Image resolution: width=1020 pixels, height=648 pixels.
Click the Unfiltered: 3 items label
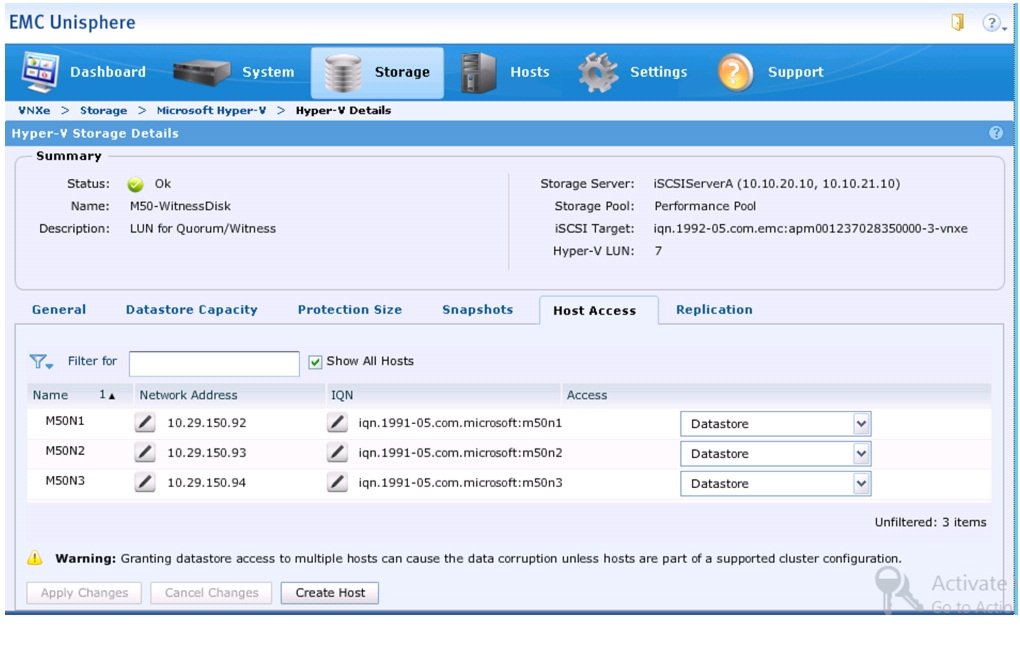click(930, 522)
